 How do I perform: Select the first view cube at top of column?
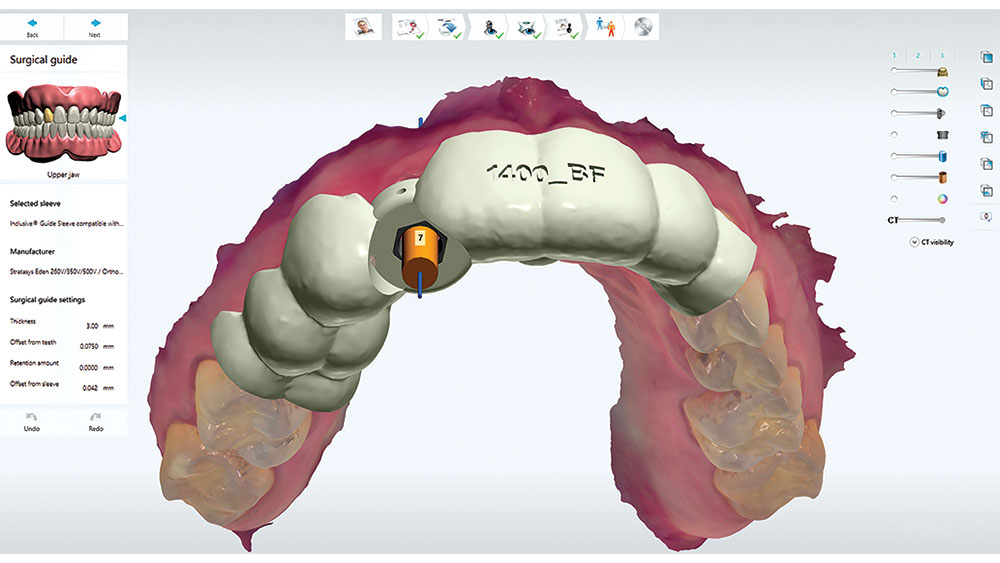tap(986, 57)
